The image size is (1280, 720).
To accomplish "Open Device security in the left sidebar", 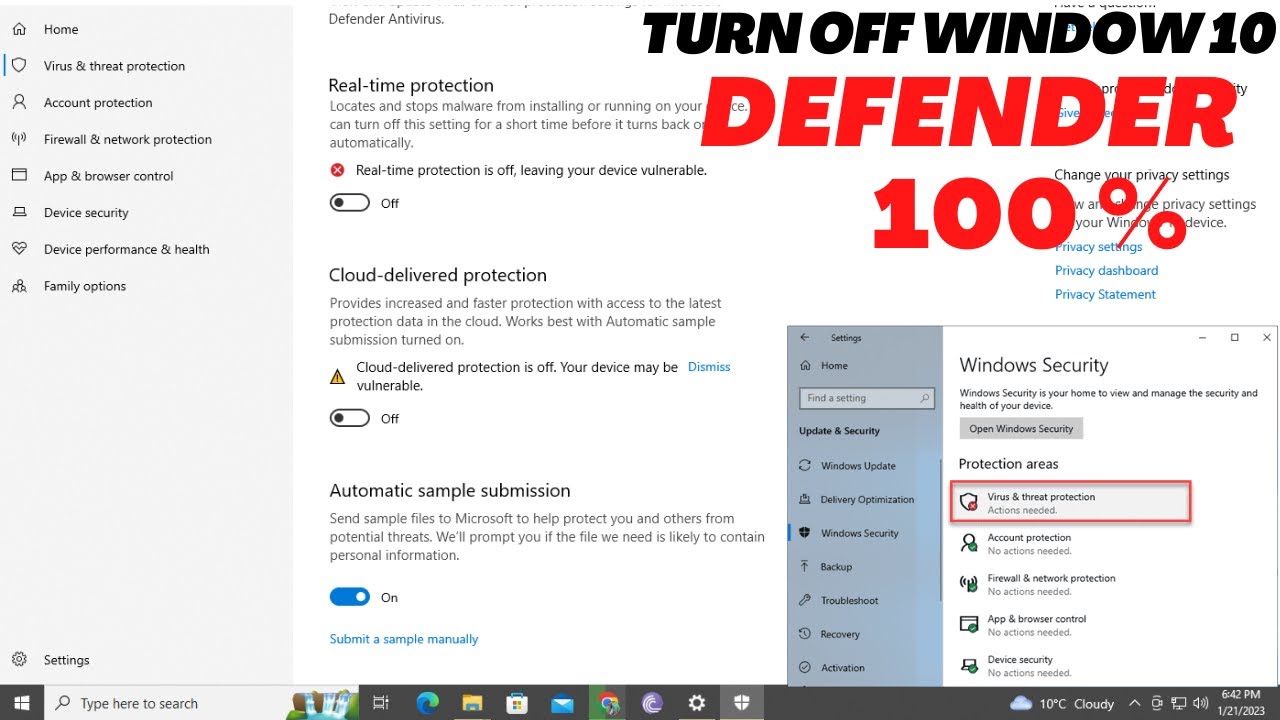I will pyautogui.click(x=70, y=212).
